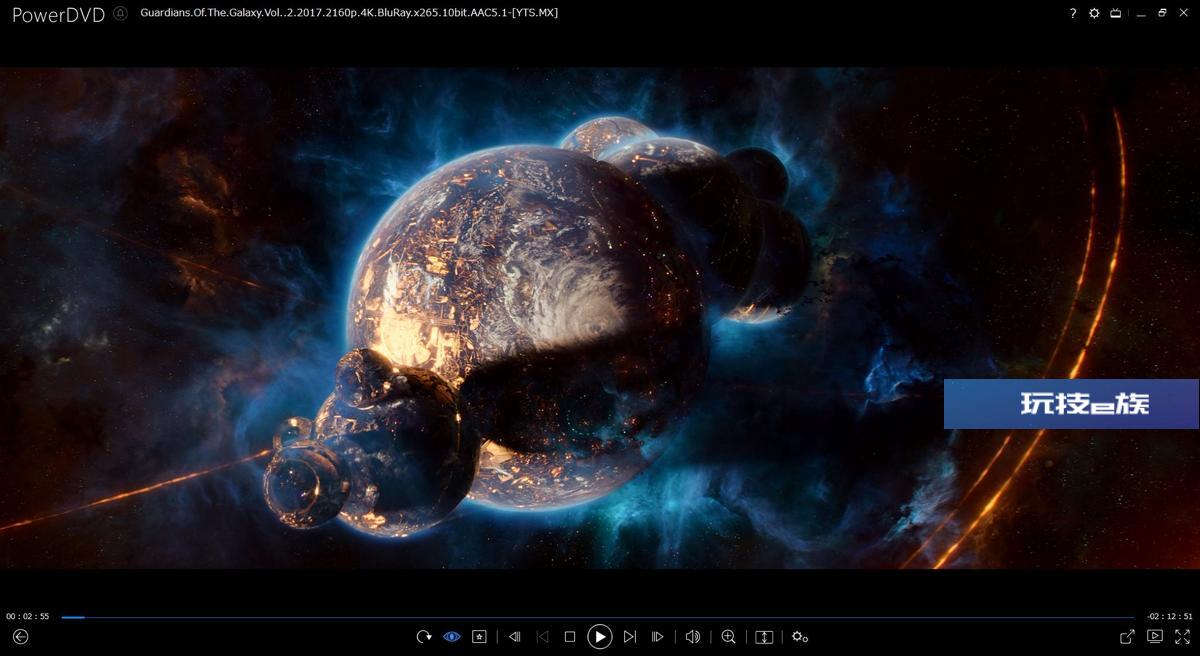Toggle remaining time display -02:12:51
The width and height of the screenshot is (1200, 656).
point(1170,617)
